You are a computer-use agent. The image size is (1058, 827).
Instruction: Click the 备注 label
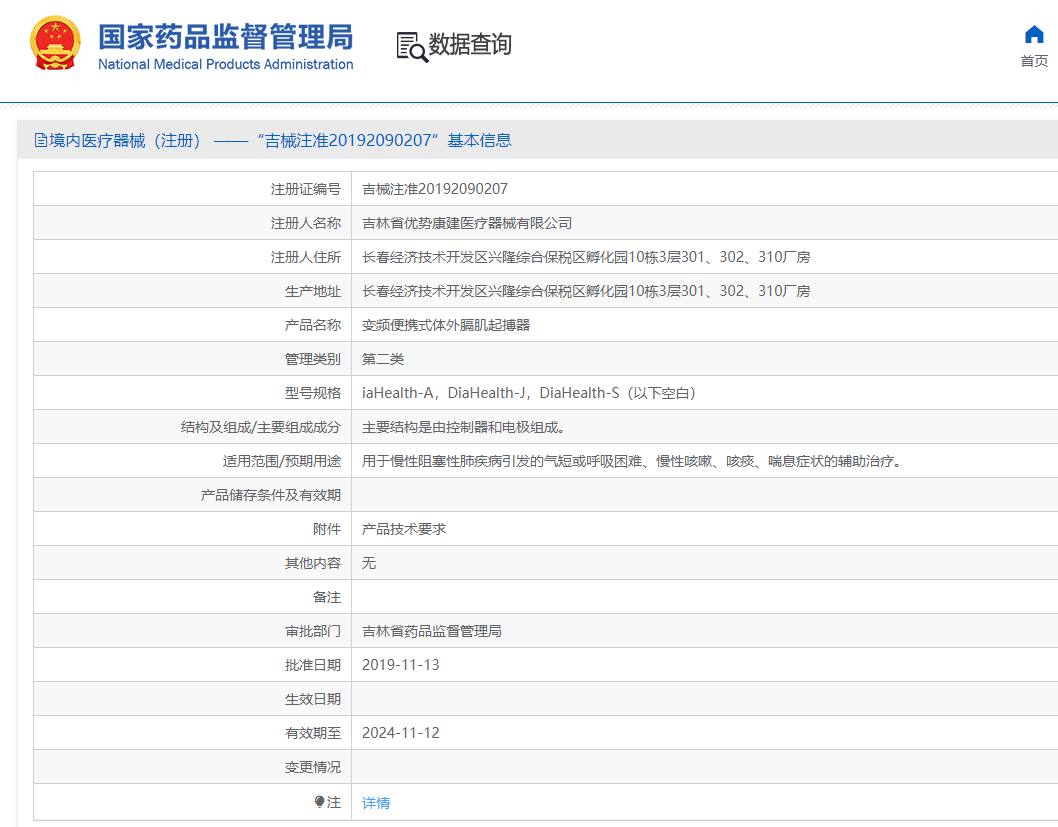coord(327,597)
